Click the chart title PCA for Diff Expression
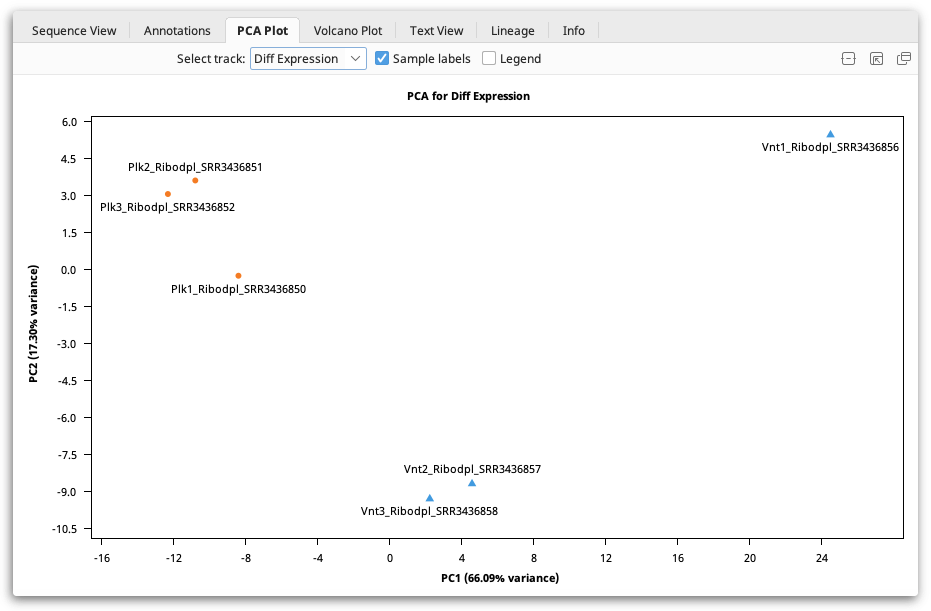Screen dimensions: 931x611 pyautogui.click(x=468, y=96)
